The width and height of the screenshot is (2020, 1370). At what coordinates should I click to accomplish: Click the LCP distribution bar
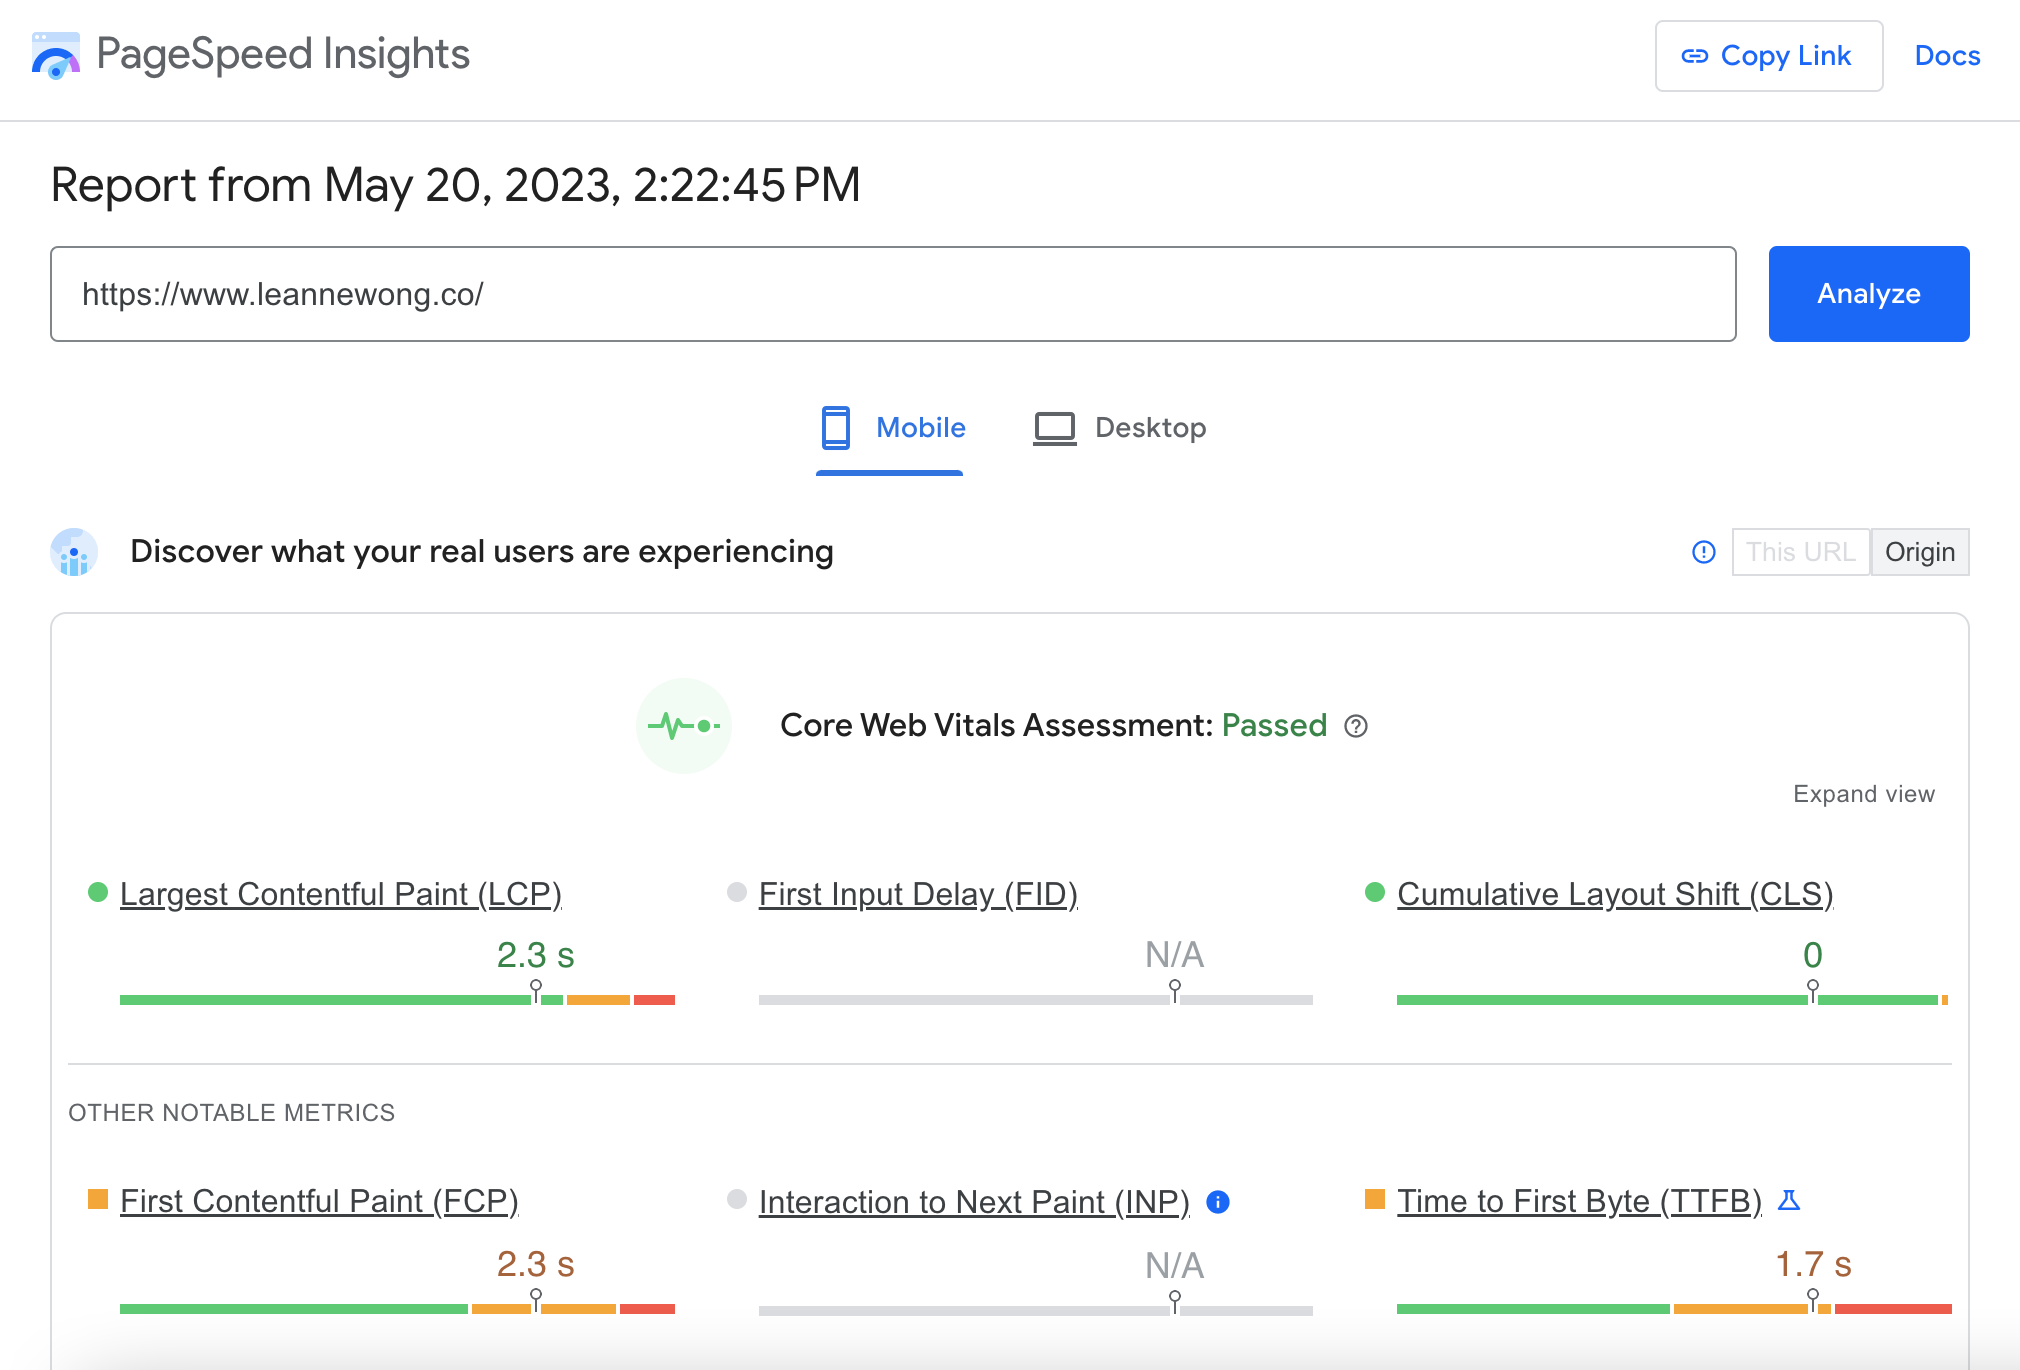click(397, 1000)
